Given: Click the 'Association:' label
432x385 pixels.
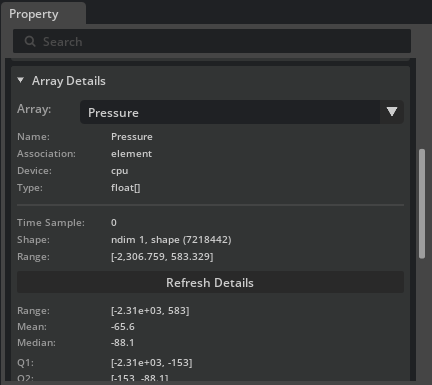Looking at the screenshot, I should point(46,154).
